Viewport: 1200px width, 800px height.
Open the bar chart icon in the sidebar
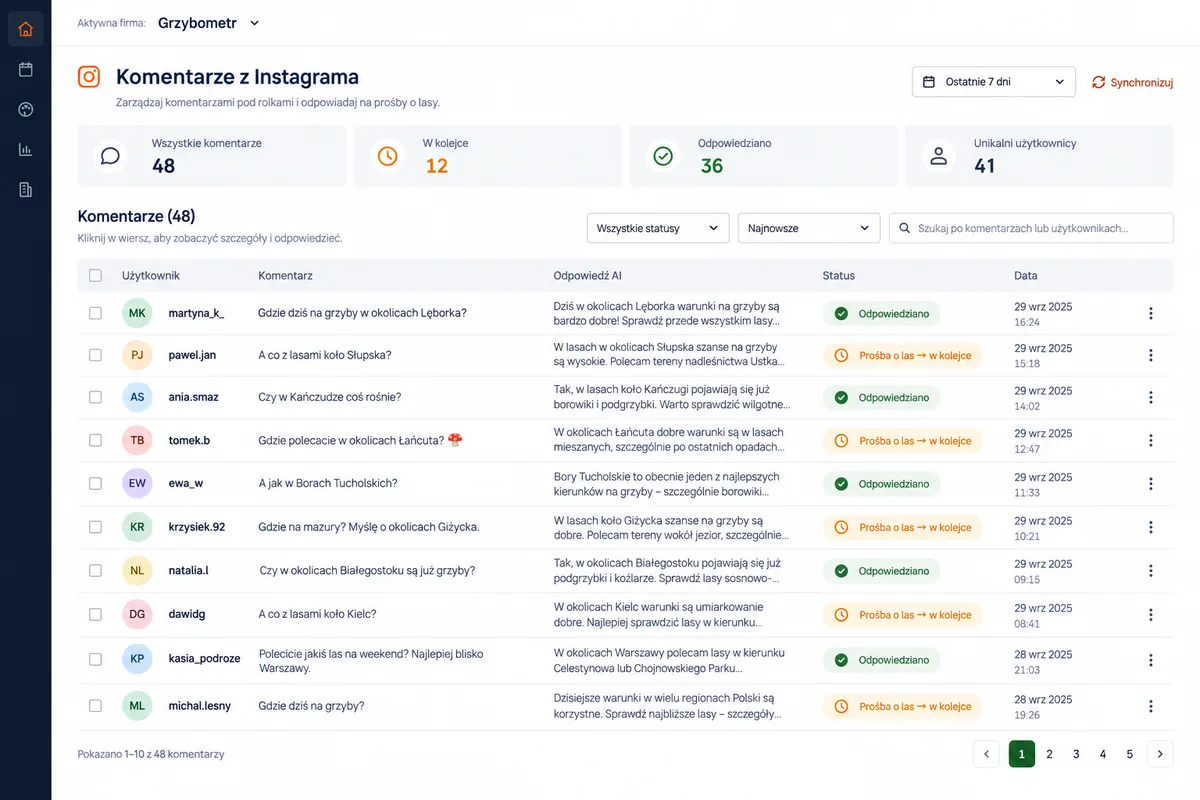pos(25,150)
